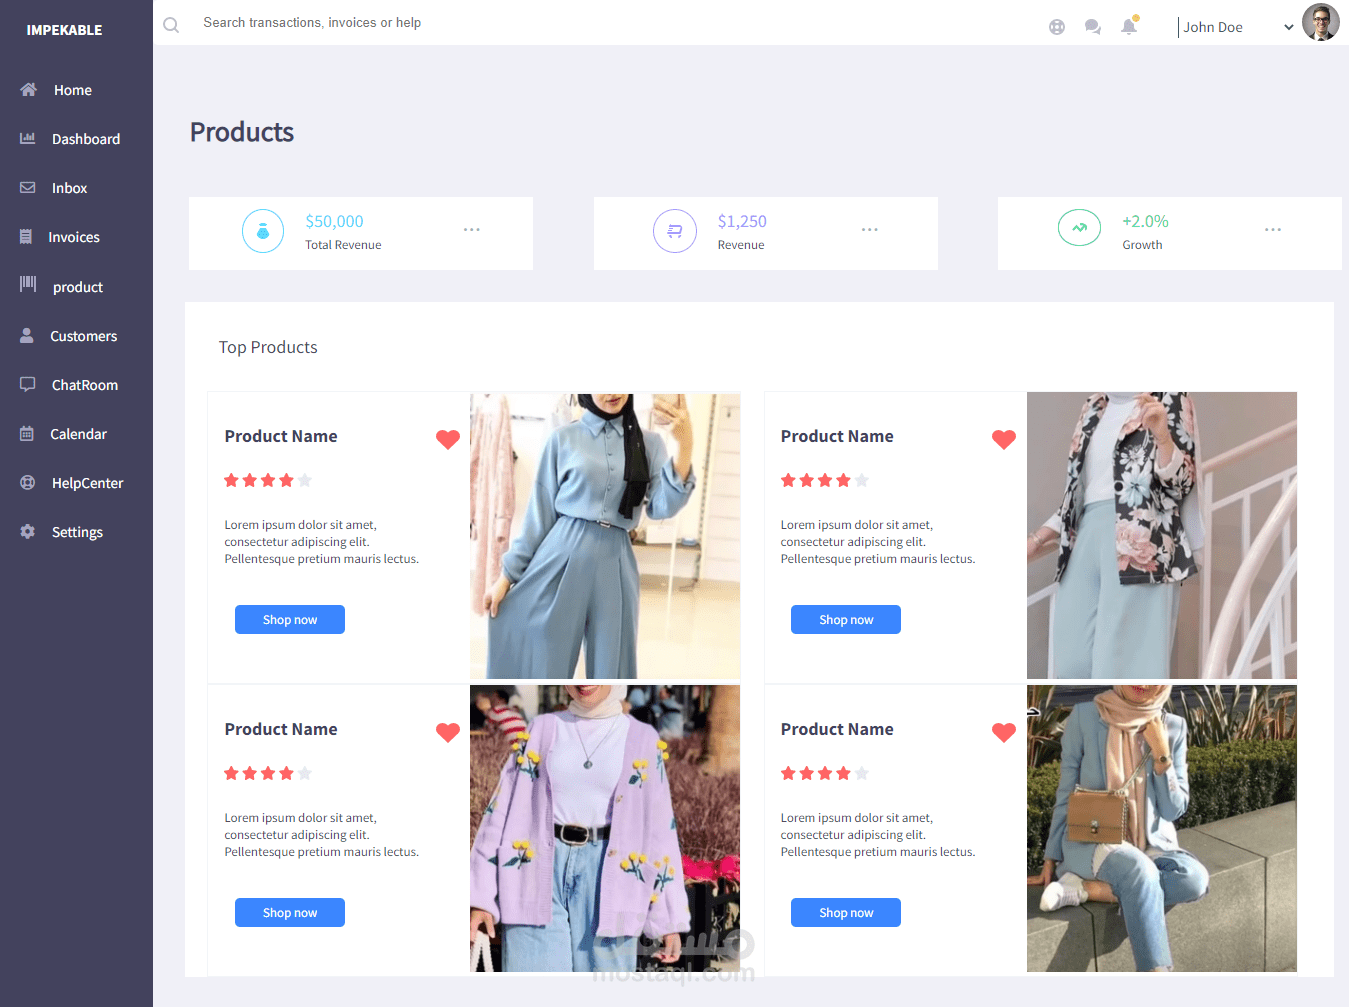Open the $1,250 Revenue card options dots
The width and height of the screenshot is (1349, 1007).
tap(870, 230)
